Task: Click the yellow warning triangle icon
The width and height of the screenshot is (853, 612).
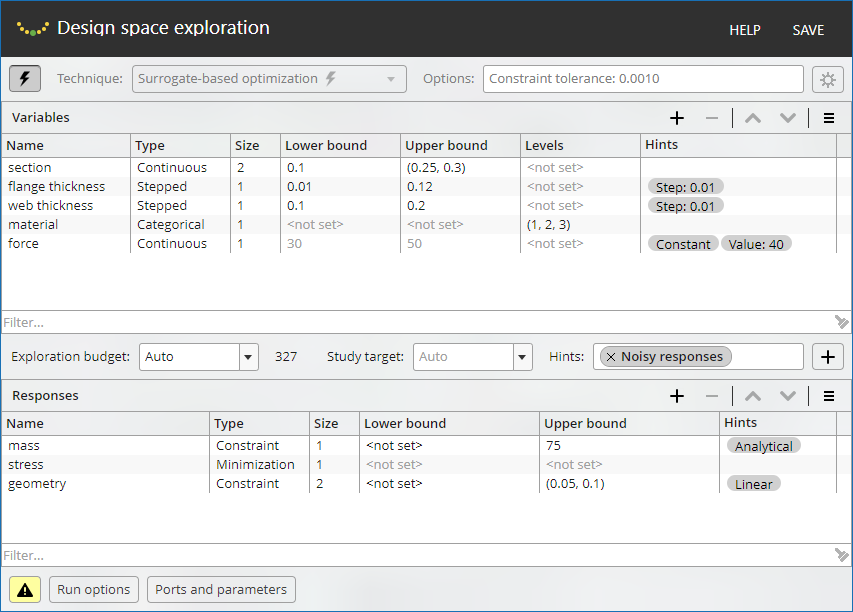Action: (x=25, y=590)
